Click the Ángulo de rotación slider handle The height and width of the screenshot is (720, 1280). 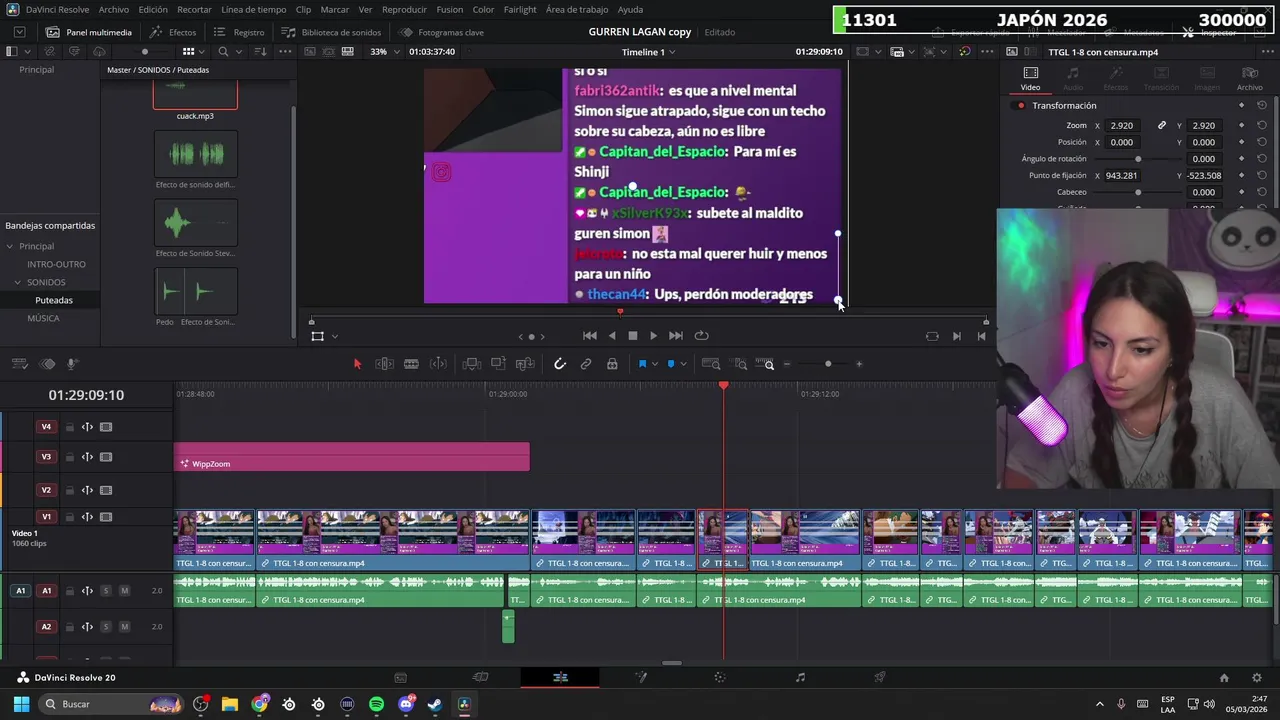click(x=1138, y=159)
